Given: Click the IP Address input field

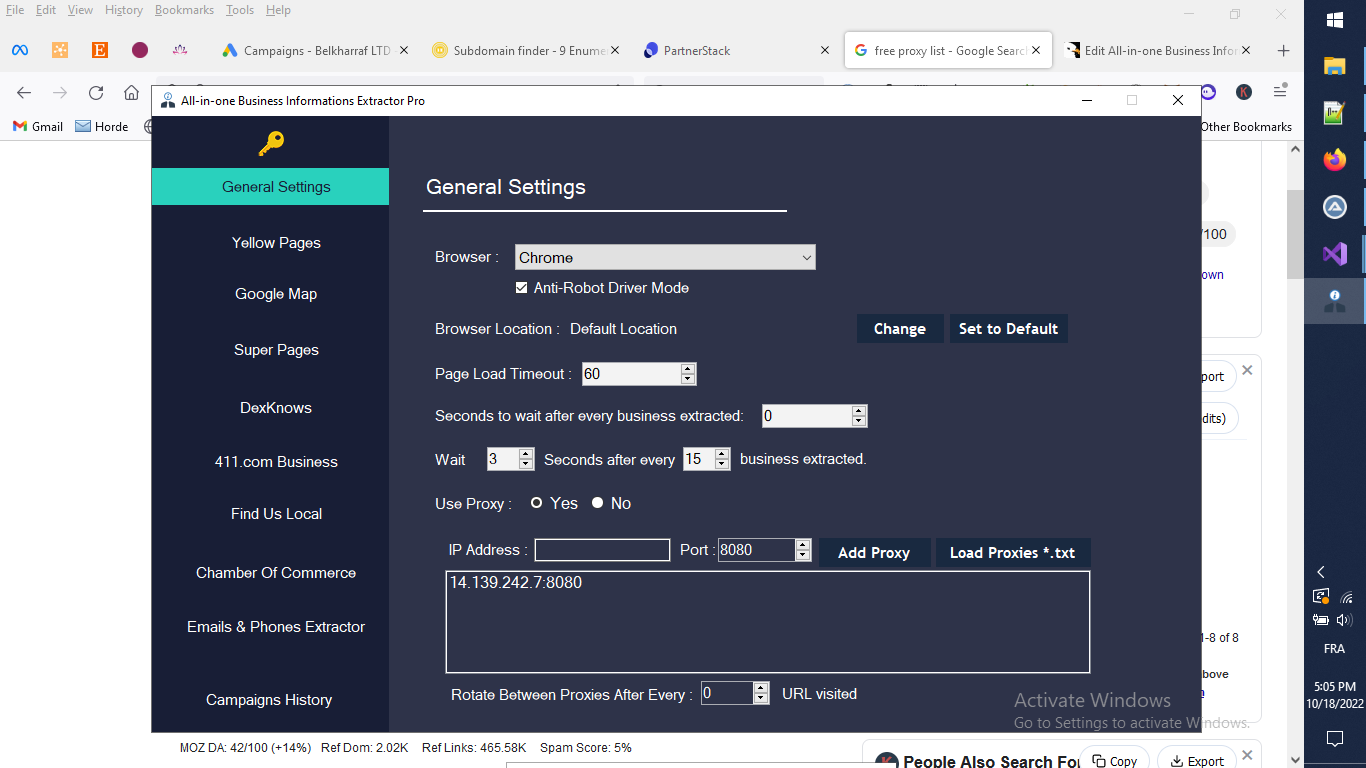Looking at the screenshot, I should pos(602,550).
